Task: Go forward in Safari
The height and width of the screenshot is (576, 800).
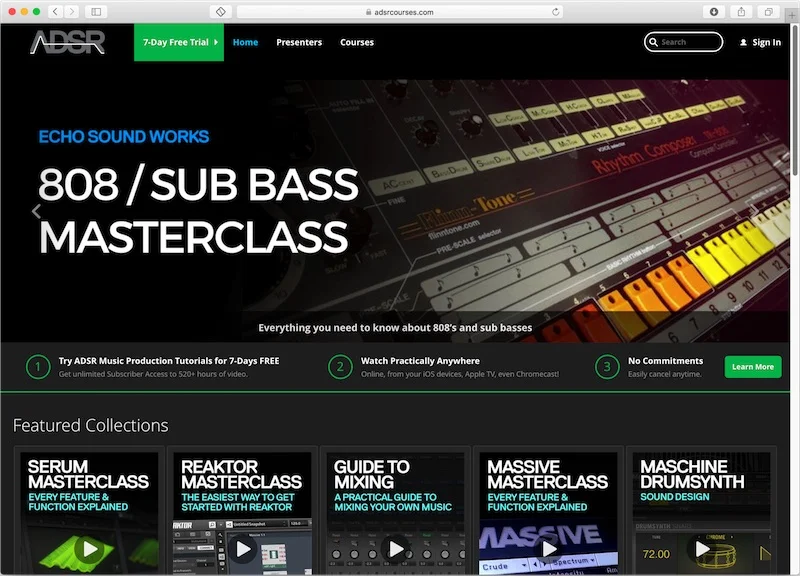Action: [71, 12]
